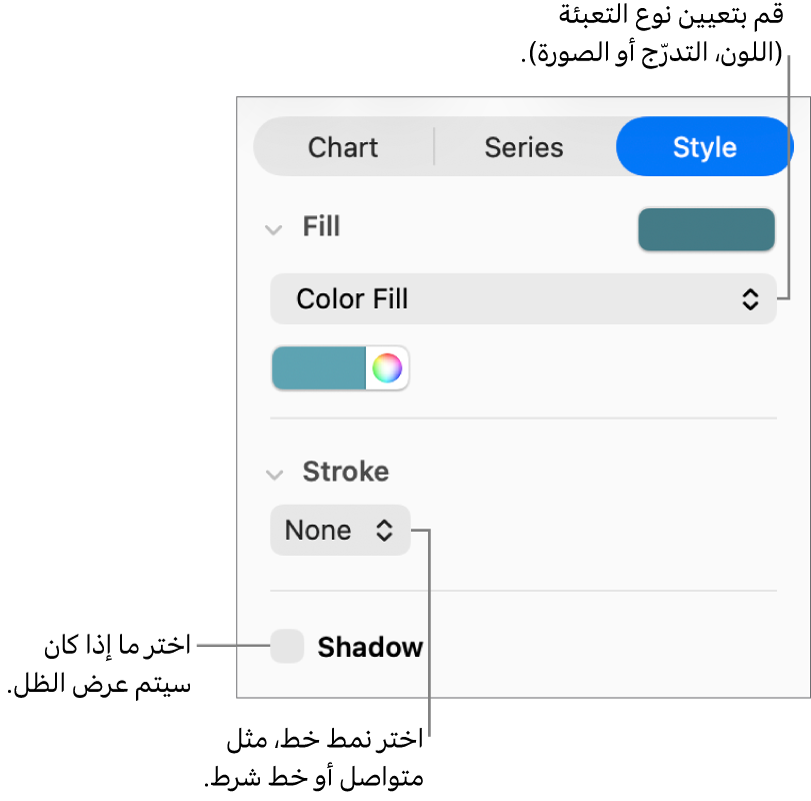Viewport: 811px width, 801px height.
Task: Open the dark teal fill style preview
Action: click(706, 229)
